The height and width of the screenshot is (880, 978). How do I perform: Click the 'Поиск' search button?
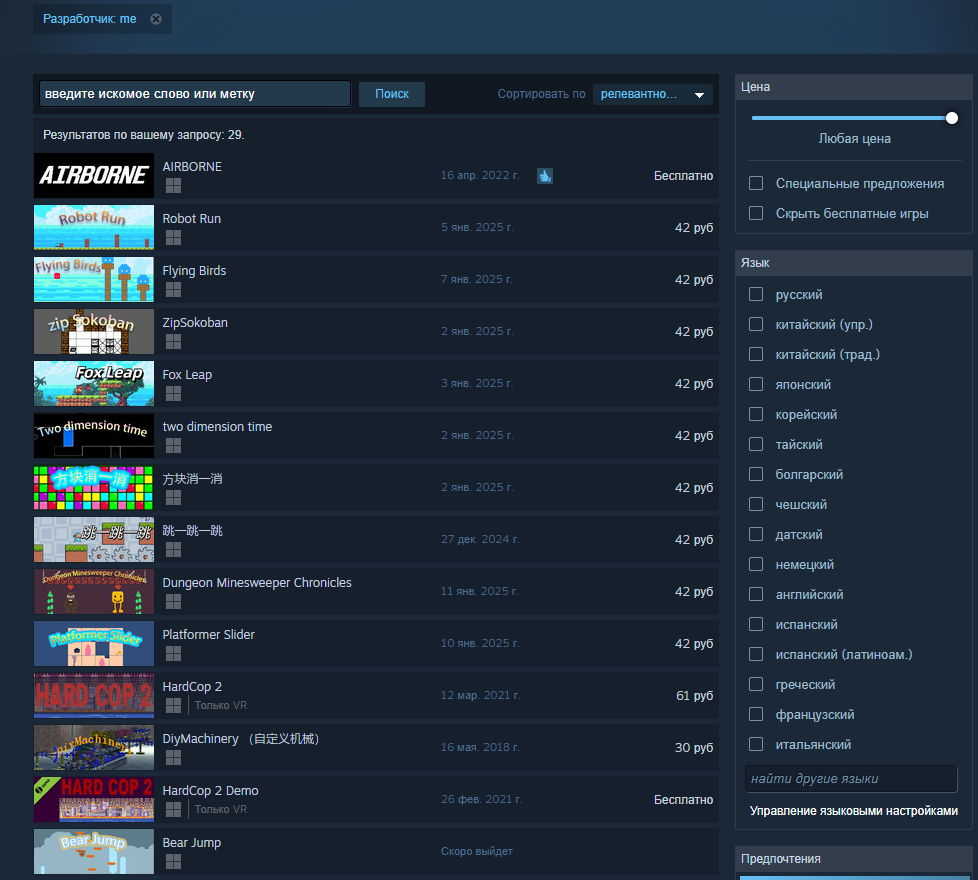pos(392,94)
